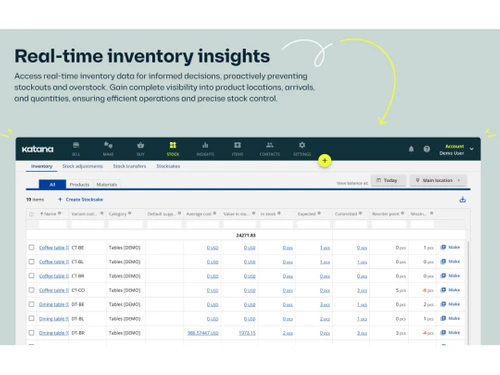Check the DT-BR dining table row
500x375 pixels.
[31, 333]
